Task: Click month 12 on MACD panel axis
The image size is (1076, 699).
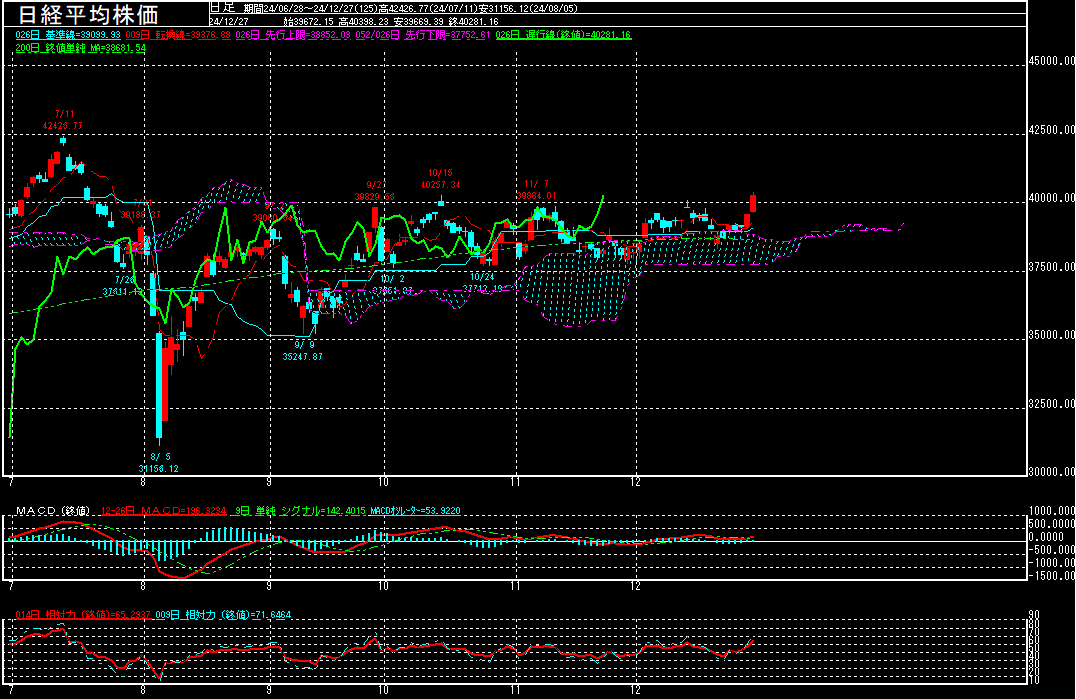Action: (x=635, y=586)
